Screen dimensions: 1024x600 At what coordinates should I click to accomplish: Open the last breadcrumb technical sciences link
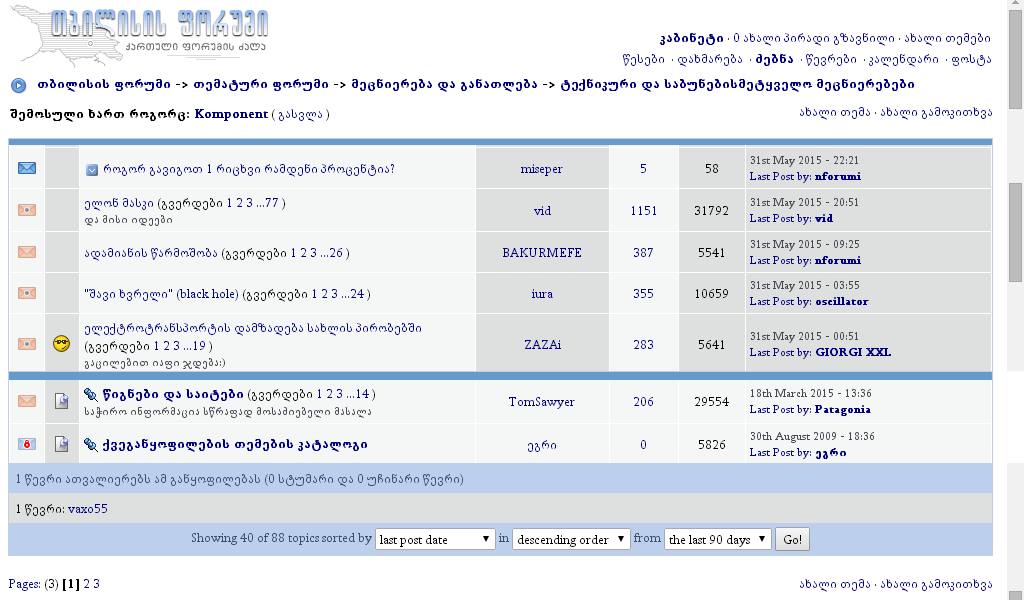737,84
